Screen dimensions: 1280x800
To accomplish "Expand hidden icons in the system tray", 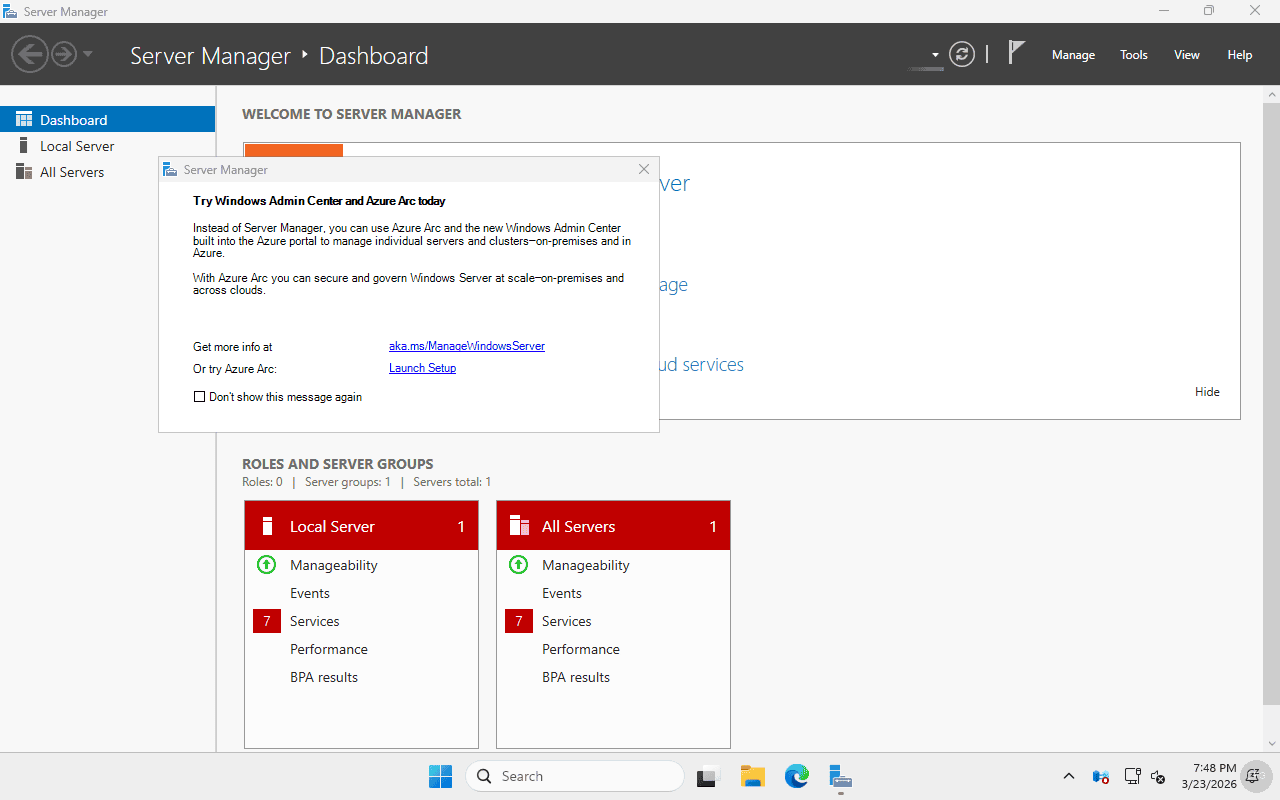I will click(1069, 776).
